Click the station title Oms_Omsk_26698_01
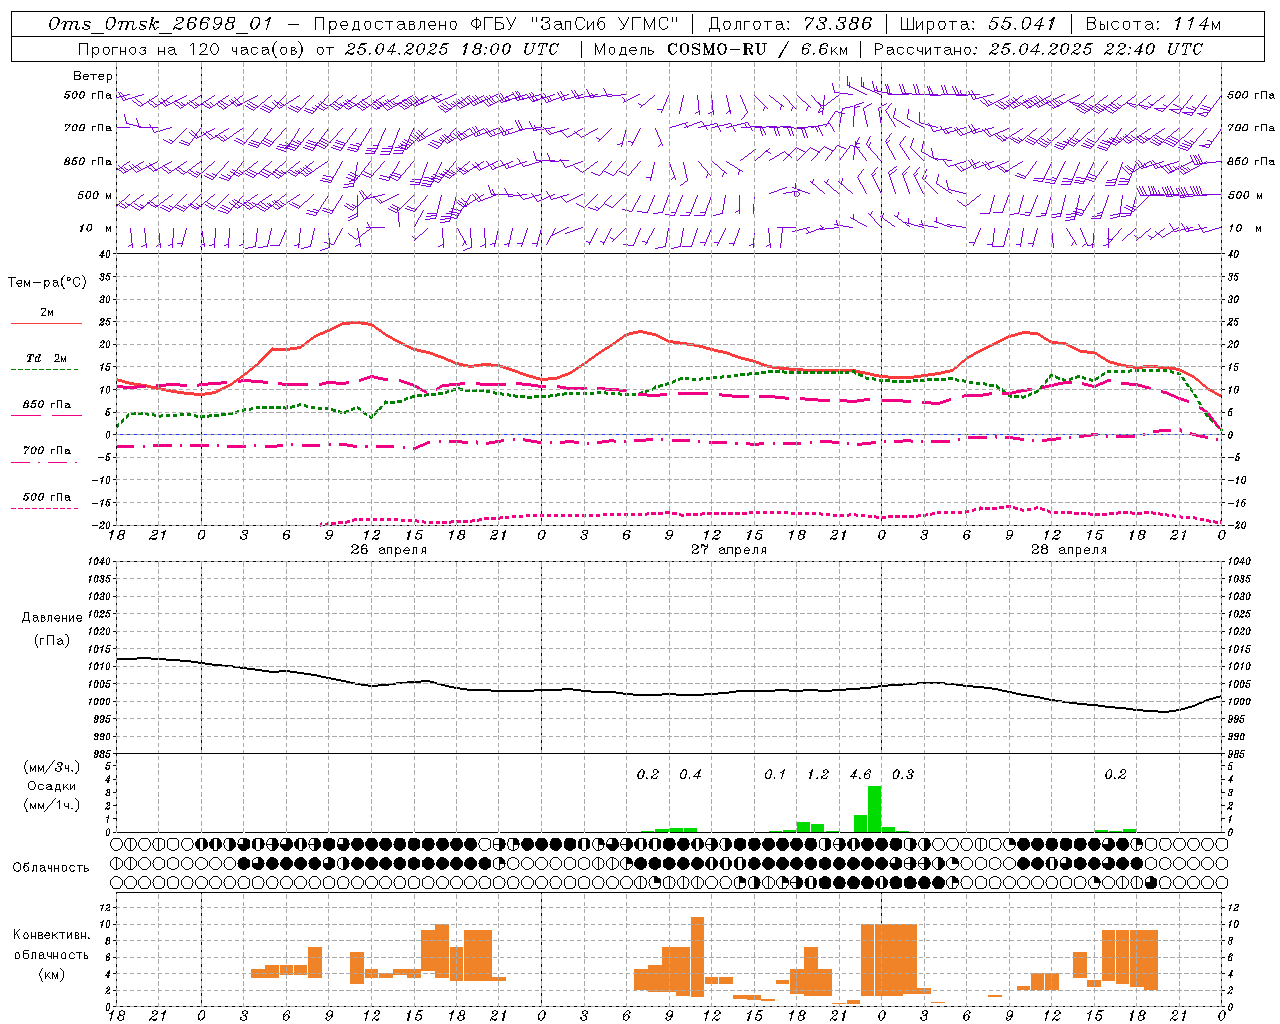Viewport: 1280px width, 1024px height. point(160,24)
